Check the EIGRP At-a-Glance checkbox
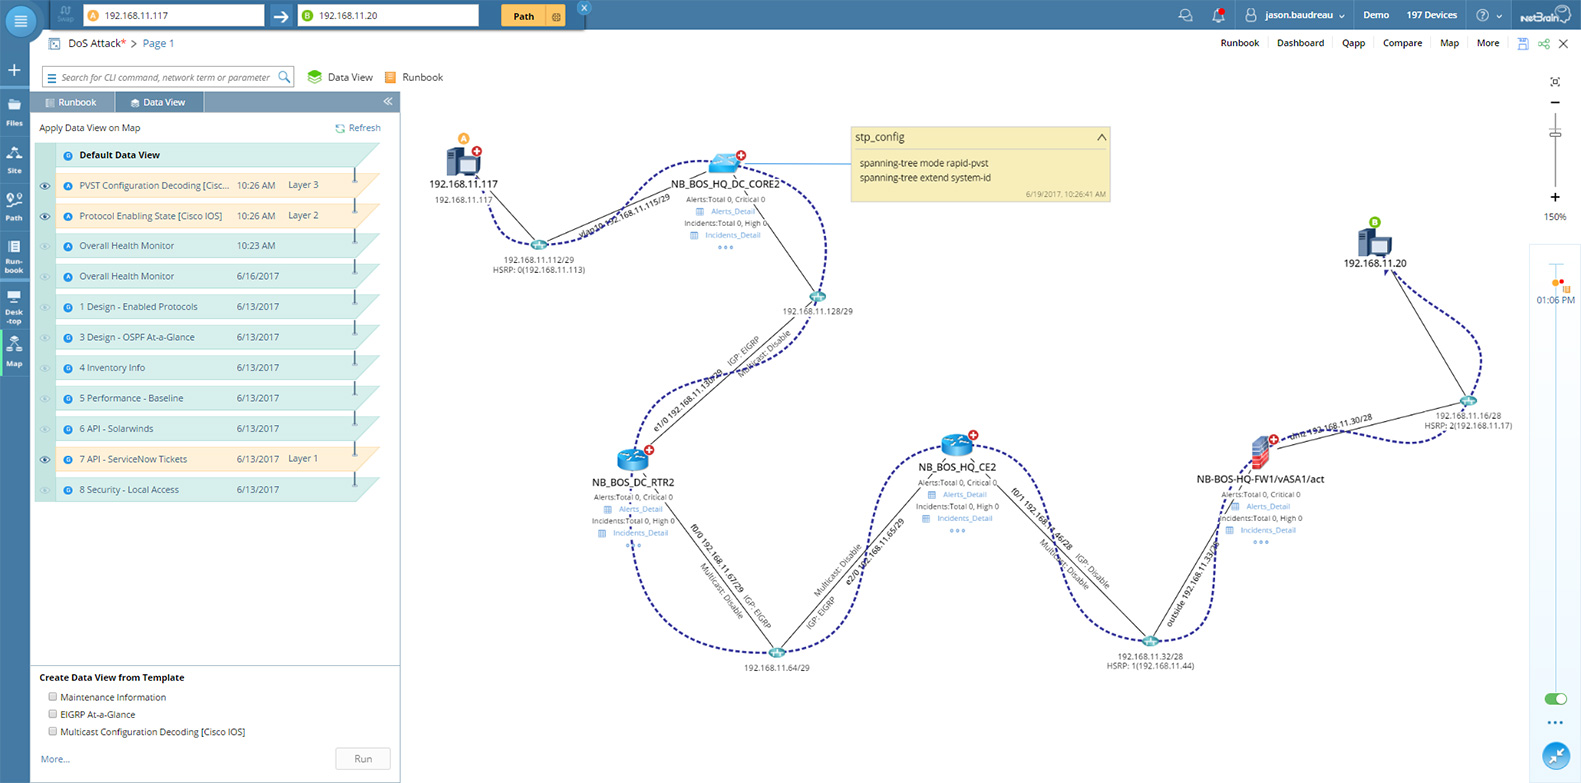The width and height of the screenshot is (1581, 783). [53, 714]
